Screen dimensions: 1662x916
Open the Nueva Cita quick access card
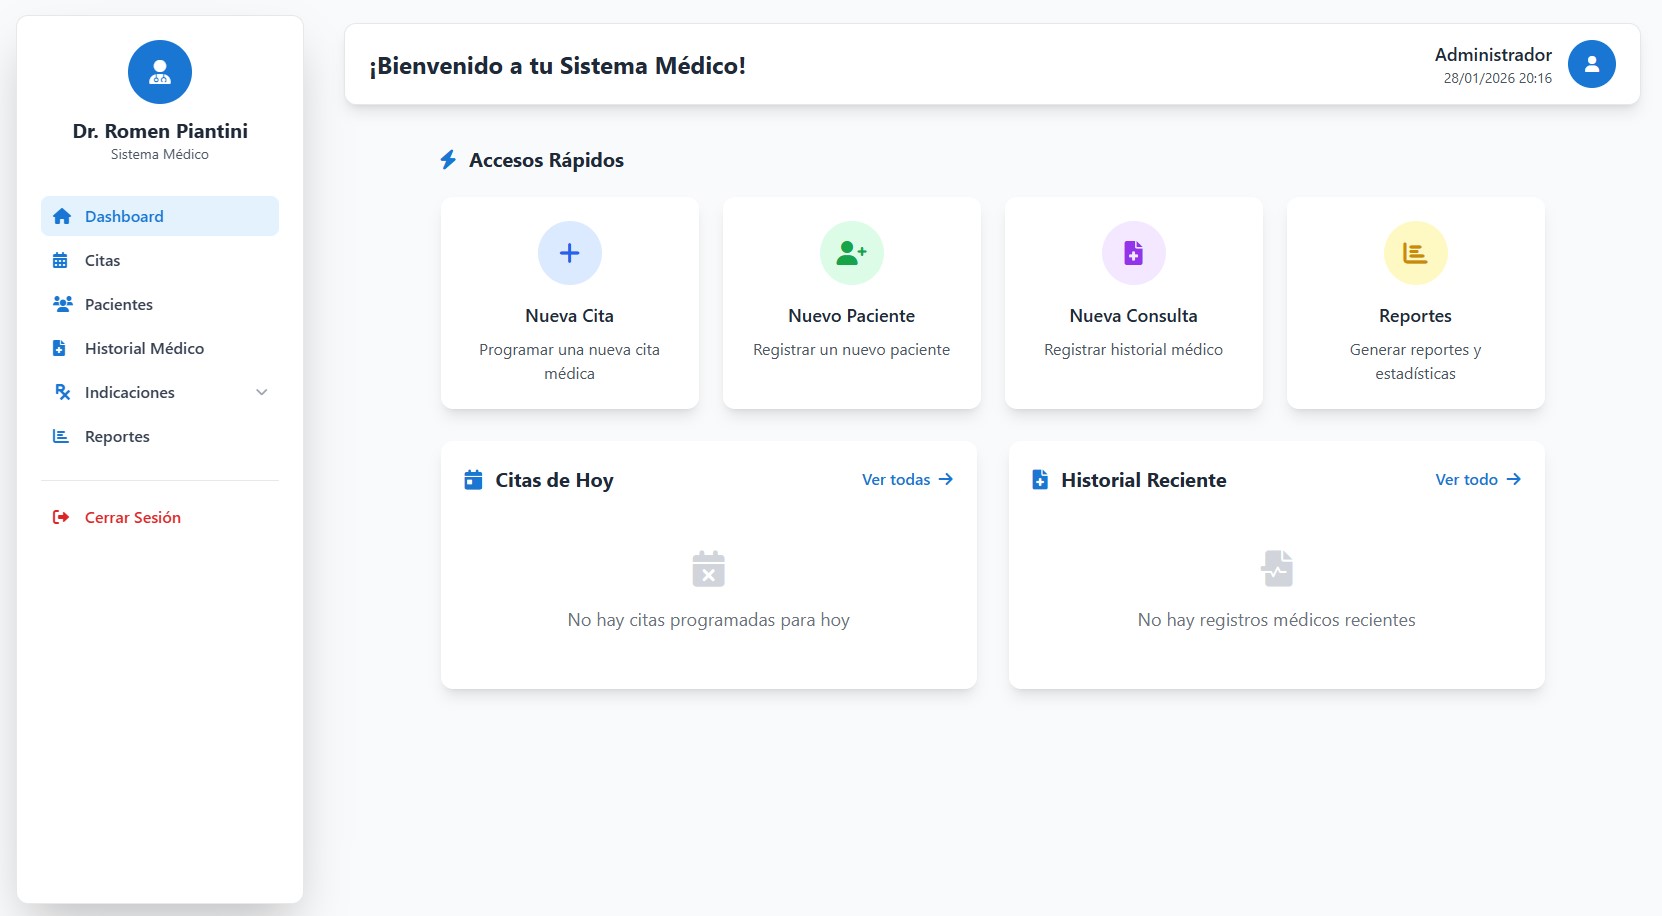570,303
